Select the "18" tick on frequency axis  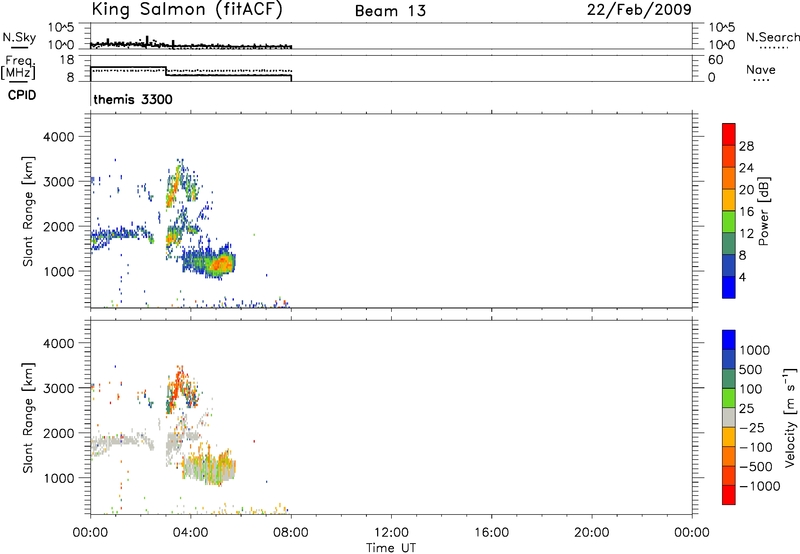tap(67, 60)
